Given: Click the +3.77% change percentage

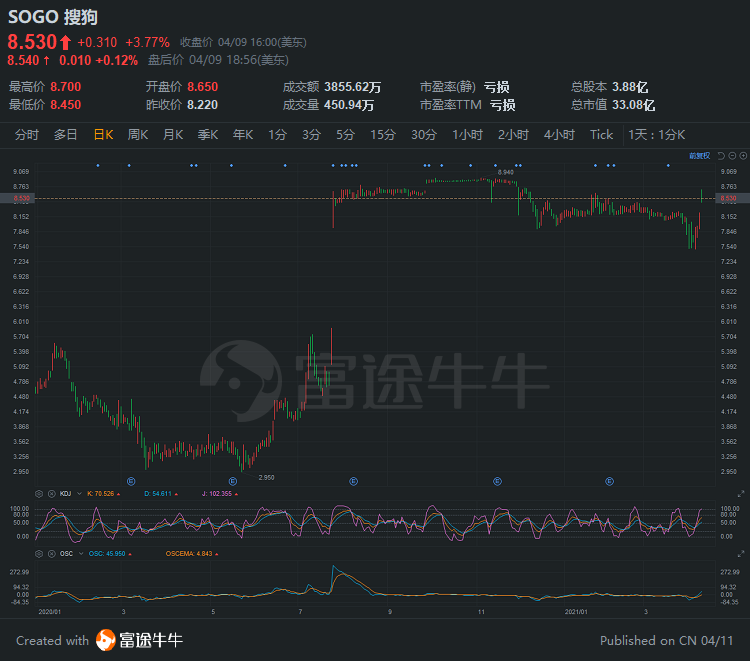Looking at the screenshot, I should pyautogui.click(x=147, y=43).
